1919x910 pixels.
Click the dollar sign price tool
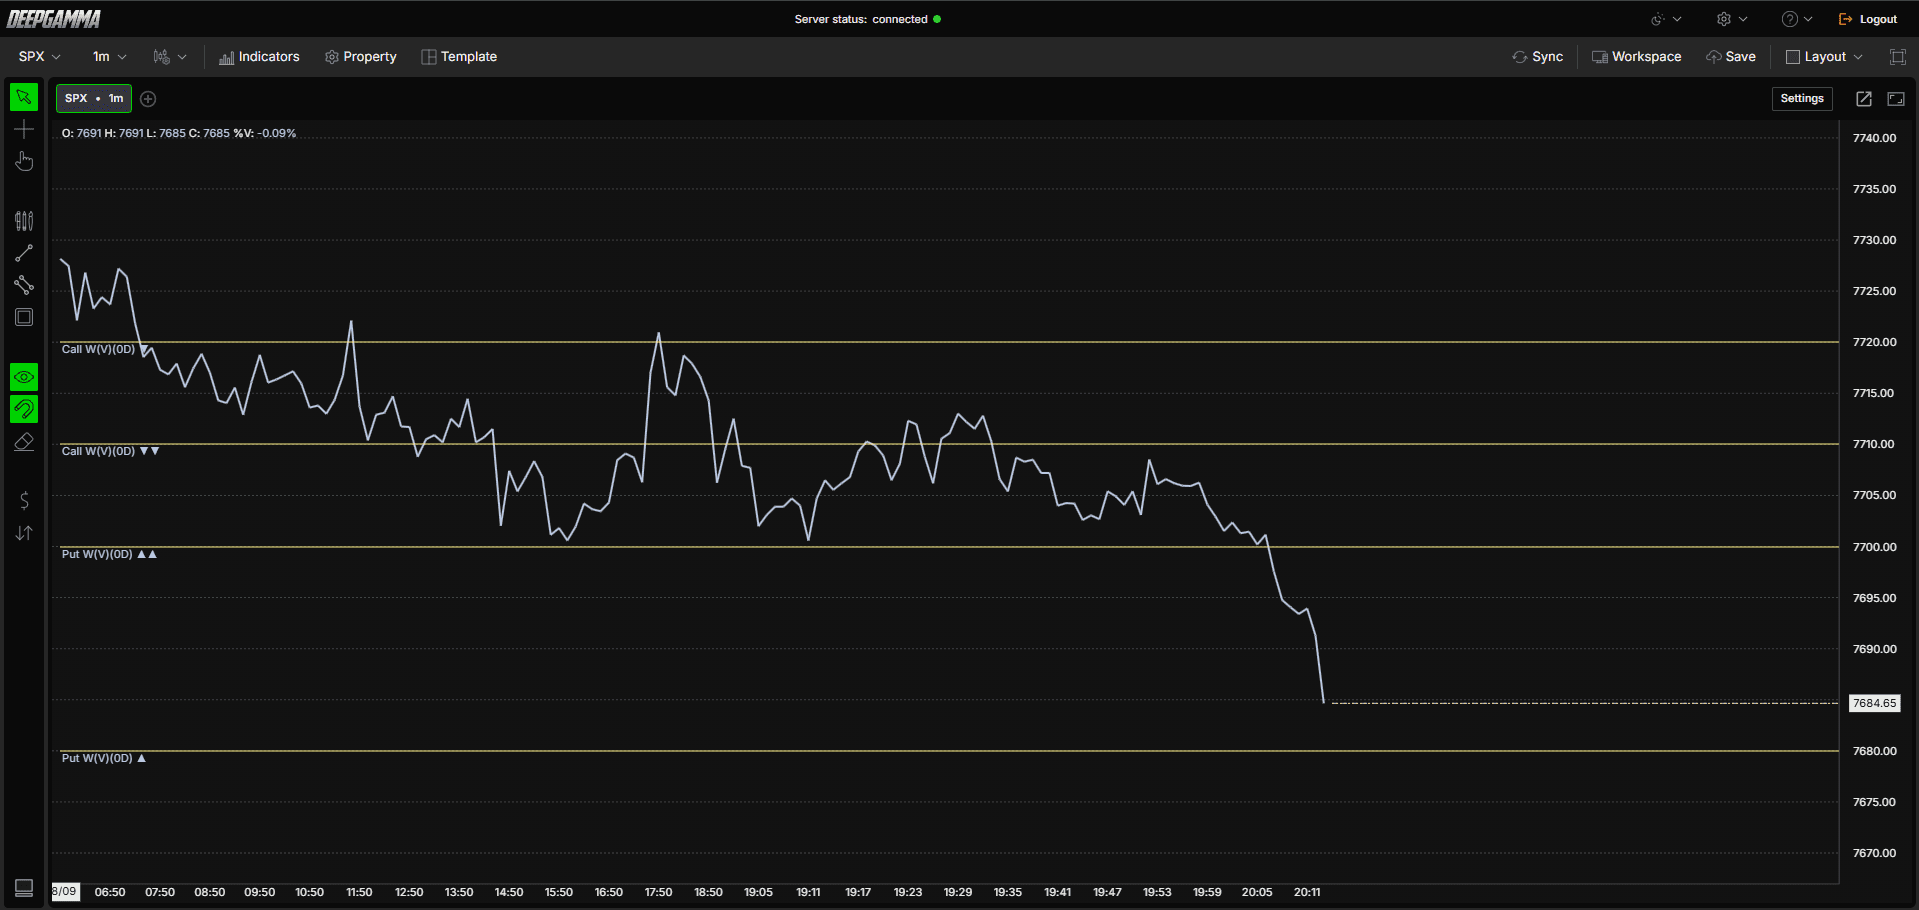click(24, 500)
